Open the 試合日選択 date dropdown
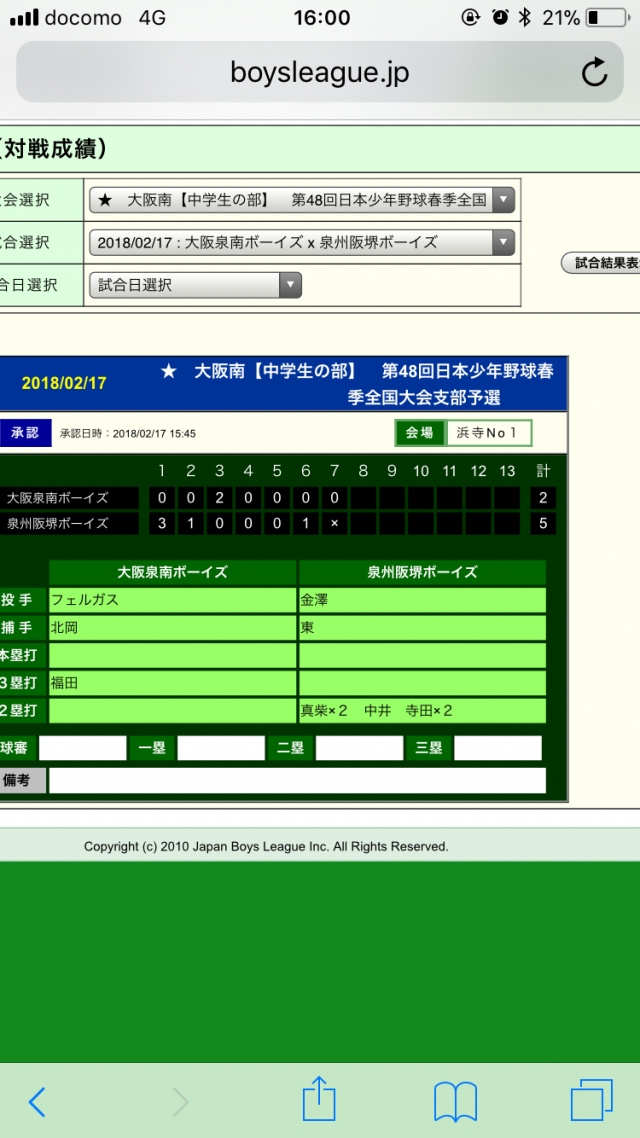 tap(195, 285)
